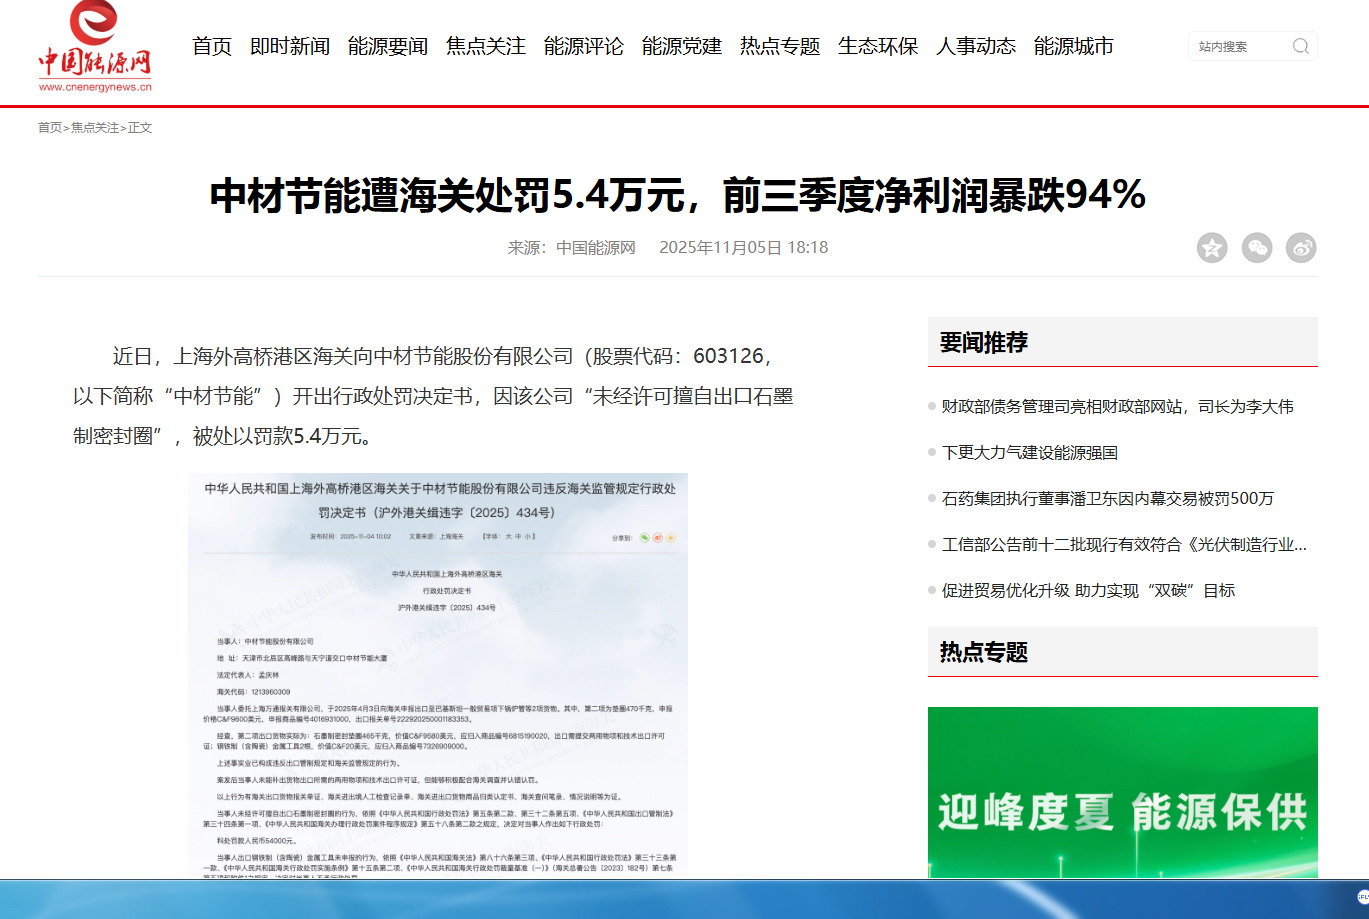Select 能源城市 in the navigation bar
Image resolution: width=1369 pixels, height=919 pixels.
tap(1074, 46)
